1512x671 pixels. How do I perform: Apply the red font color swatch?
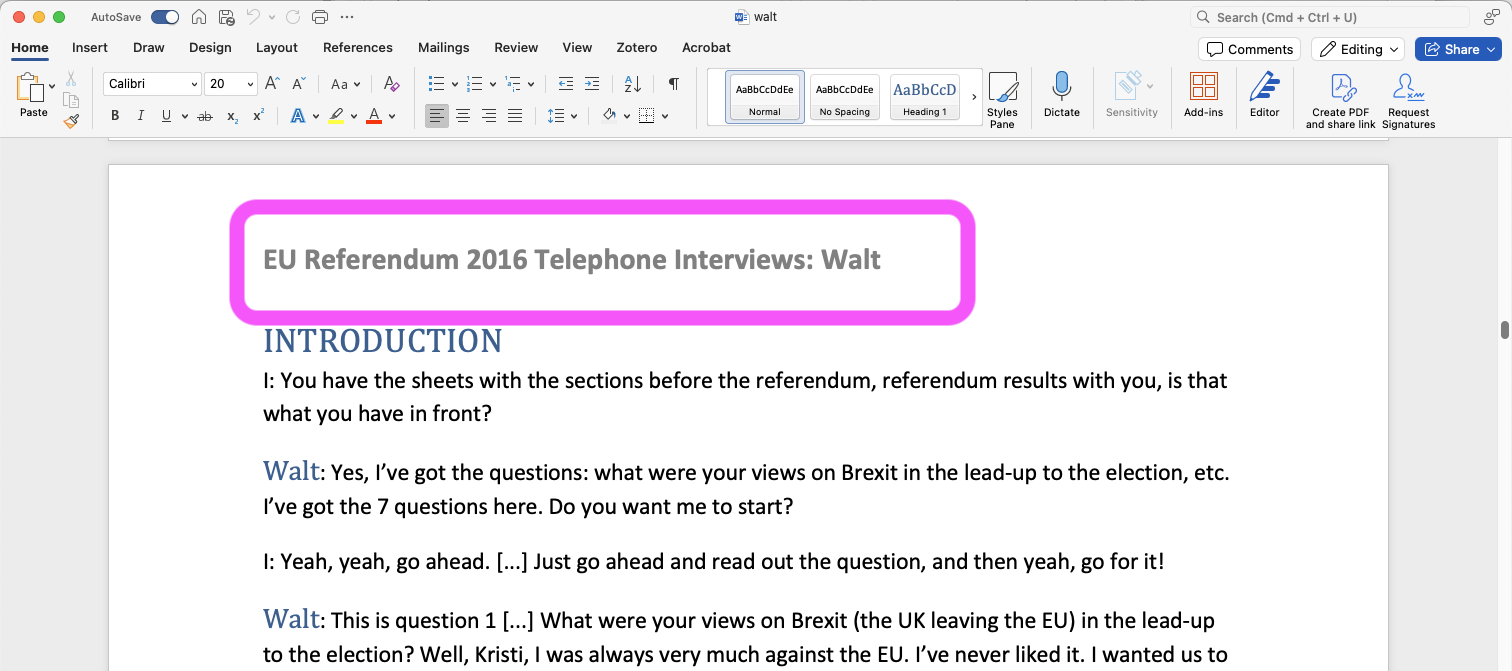tap(374, 116)
